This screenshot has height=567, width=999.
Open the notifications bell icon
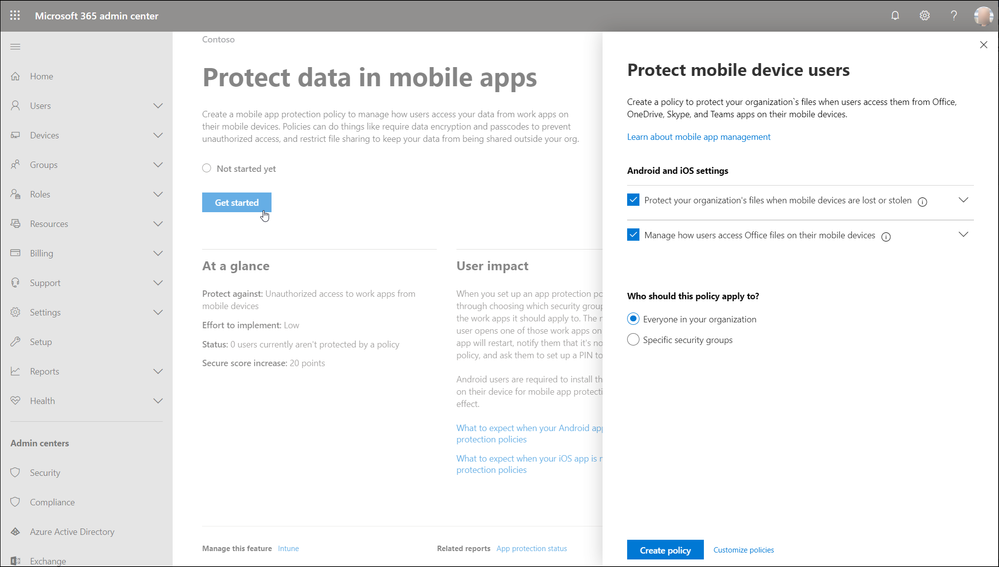pyautogui.click(x=895, y=15)
